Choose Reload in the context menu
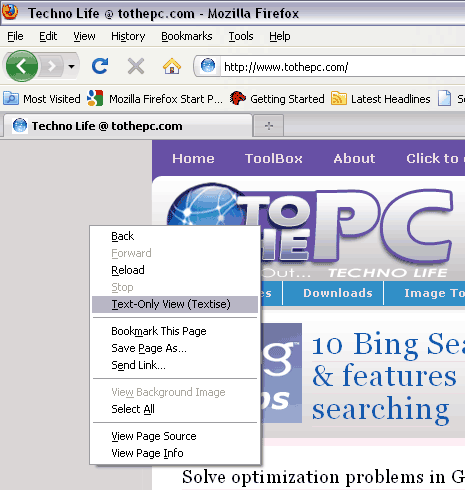This screenshot has height=490, width=465. (x=175, y=270)
